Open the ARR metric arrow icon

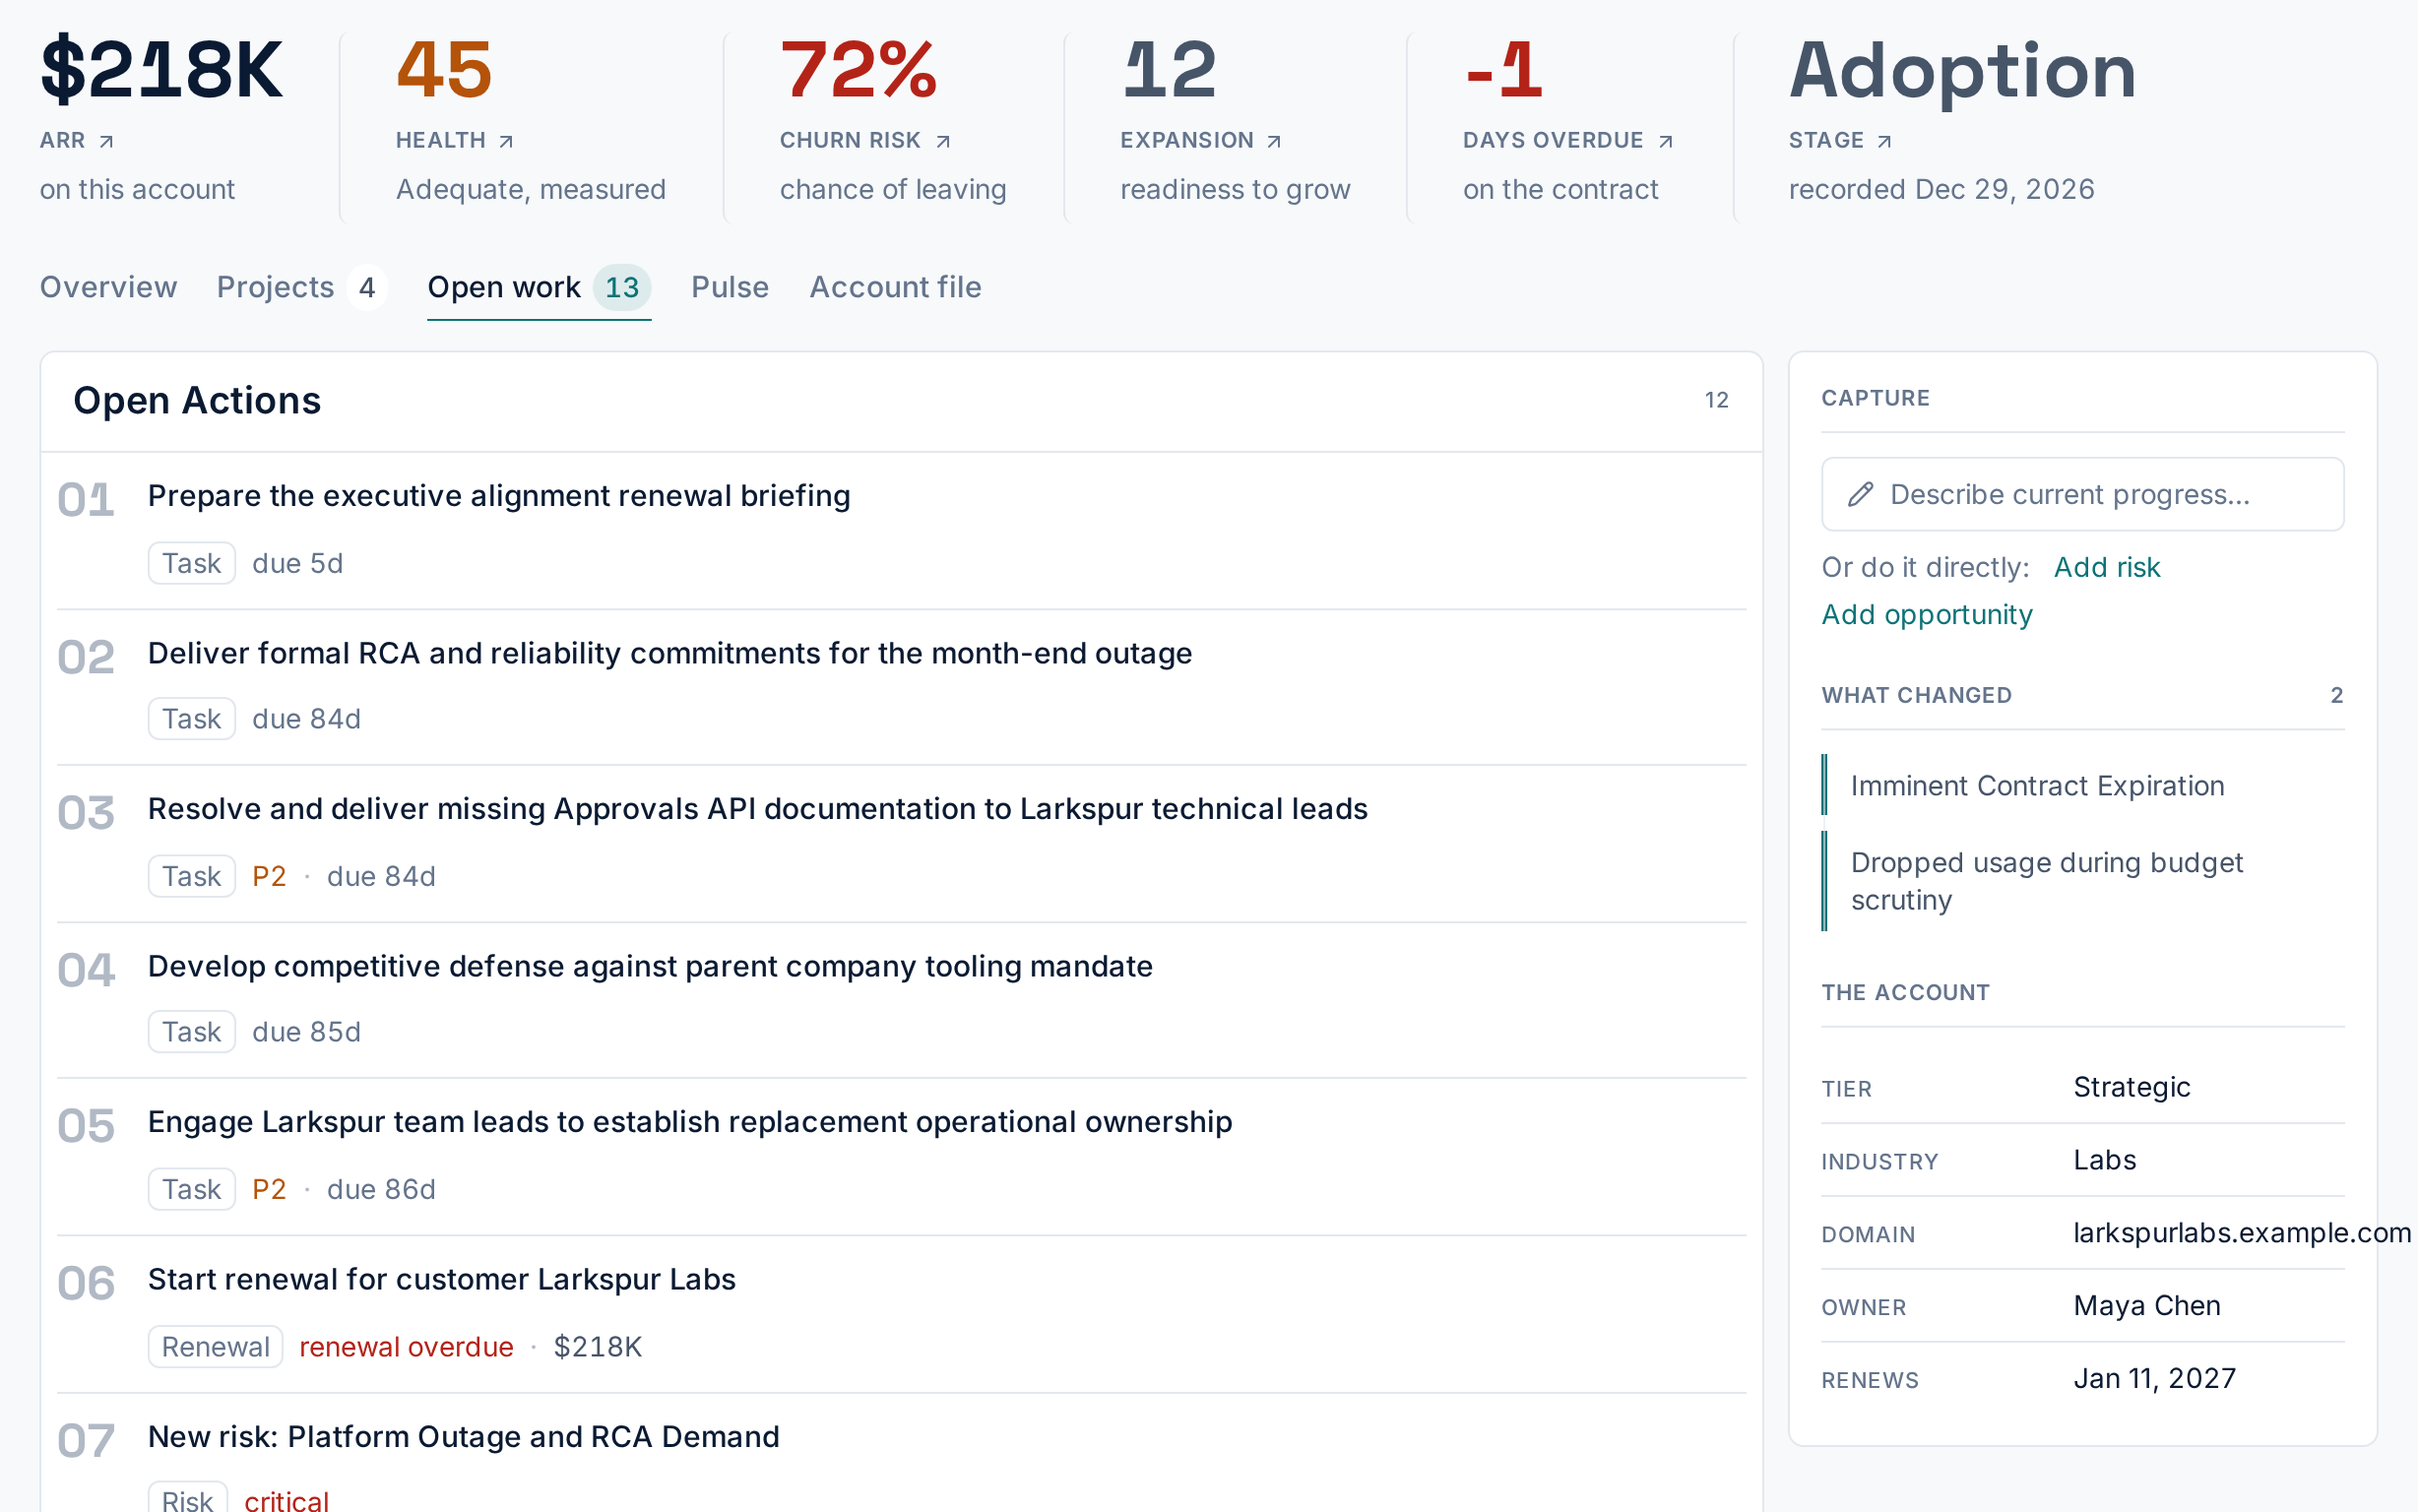106,141
